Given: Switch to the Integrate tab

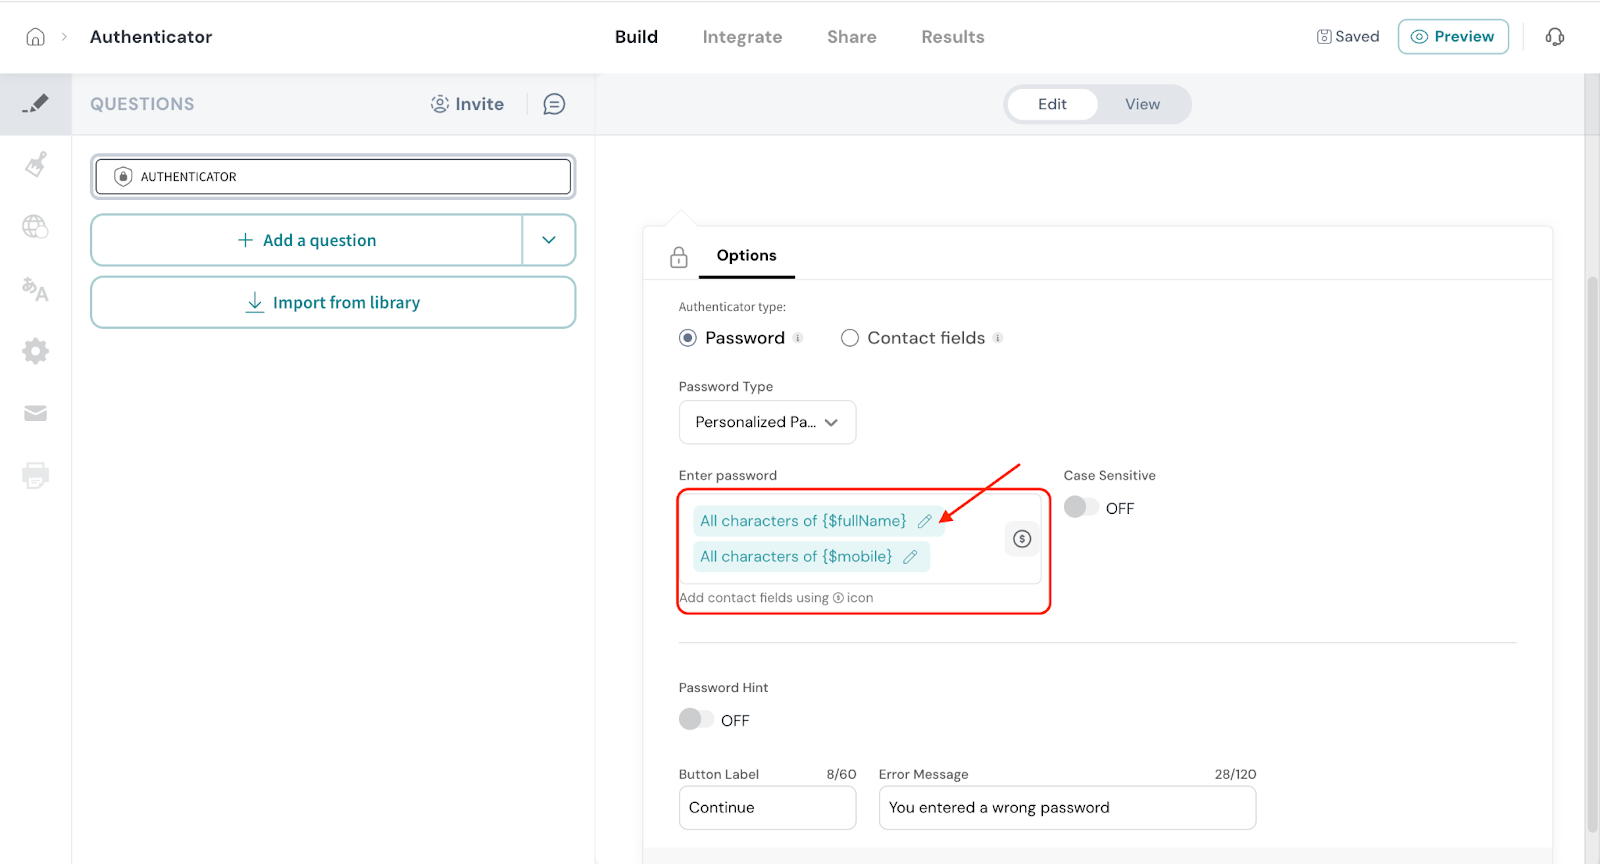Looking at the screenshot, I should tap(742, 37).
